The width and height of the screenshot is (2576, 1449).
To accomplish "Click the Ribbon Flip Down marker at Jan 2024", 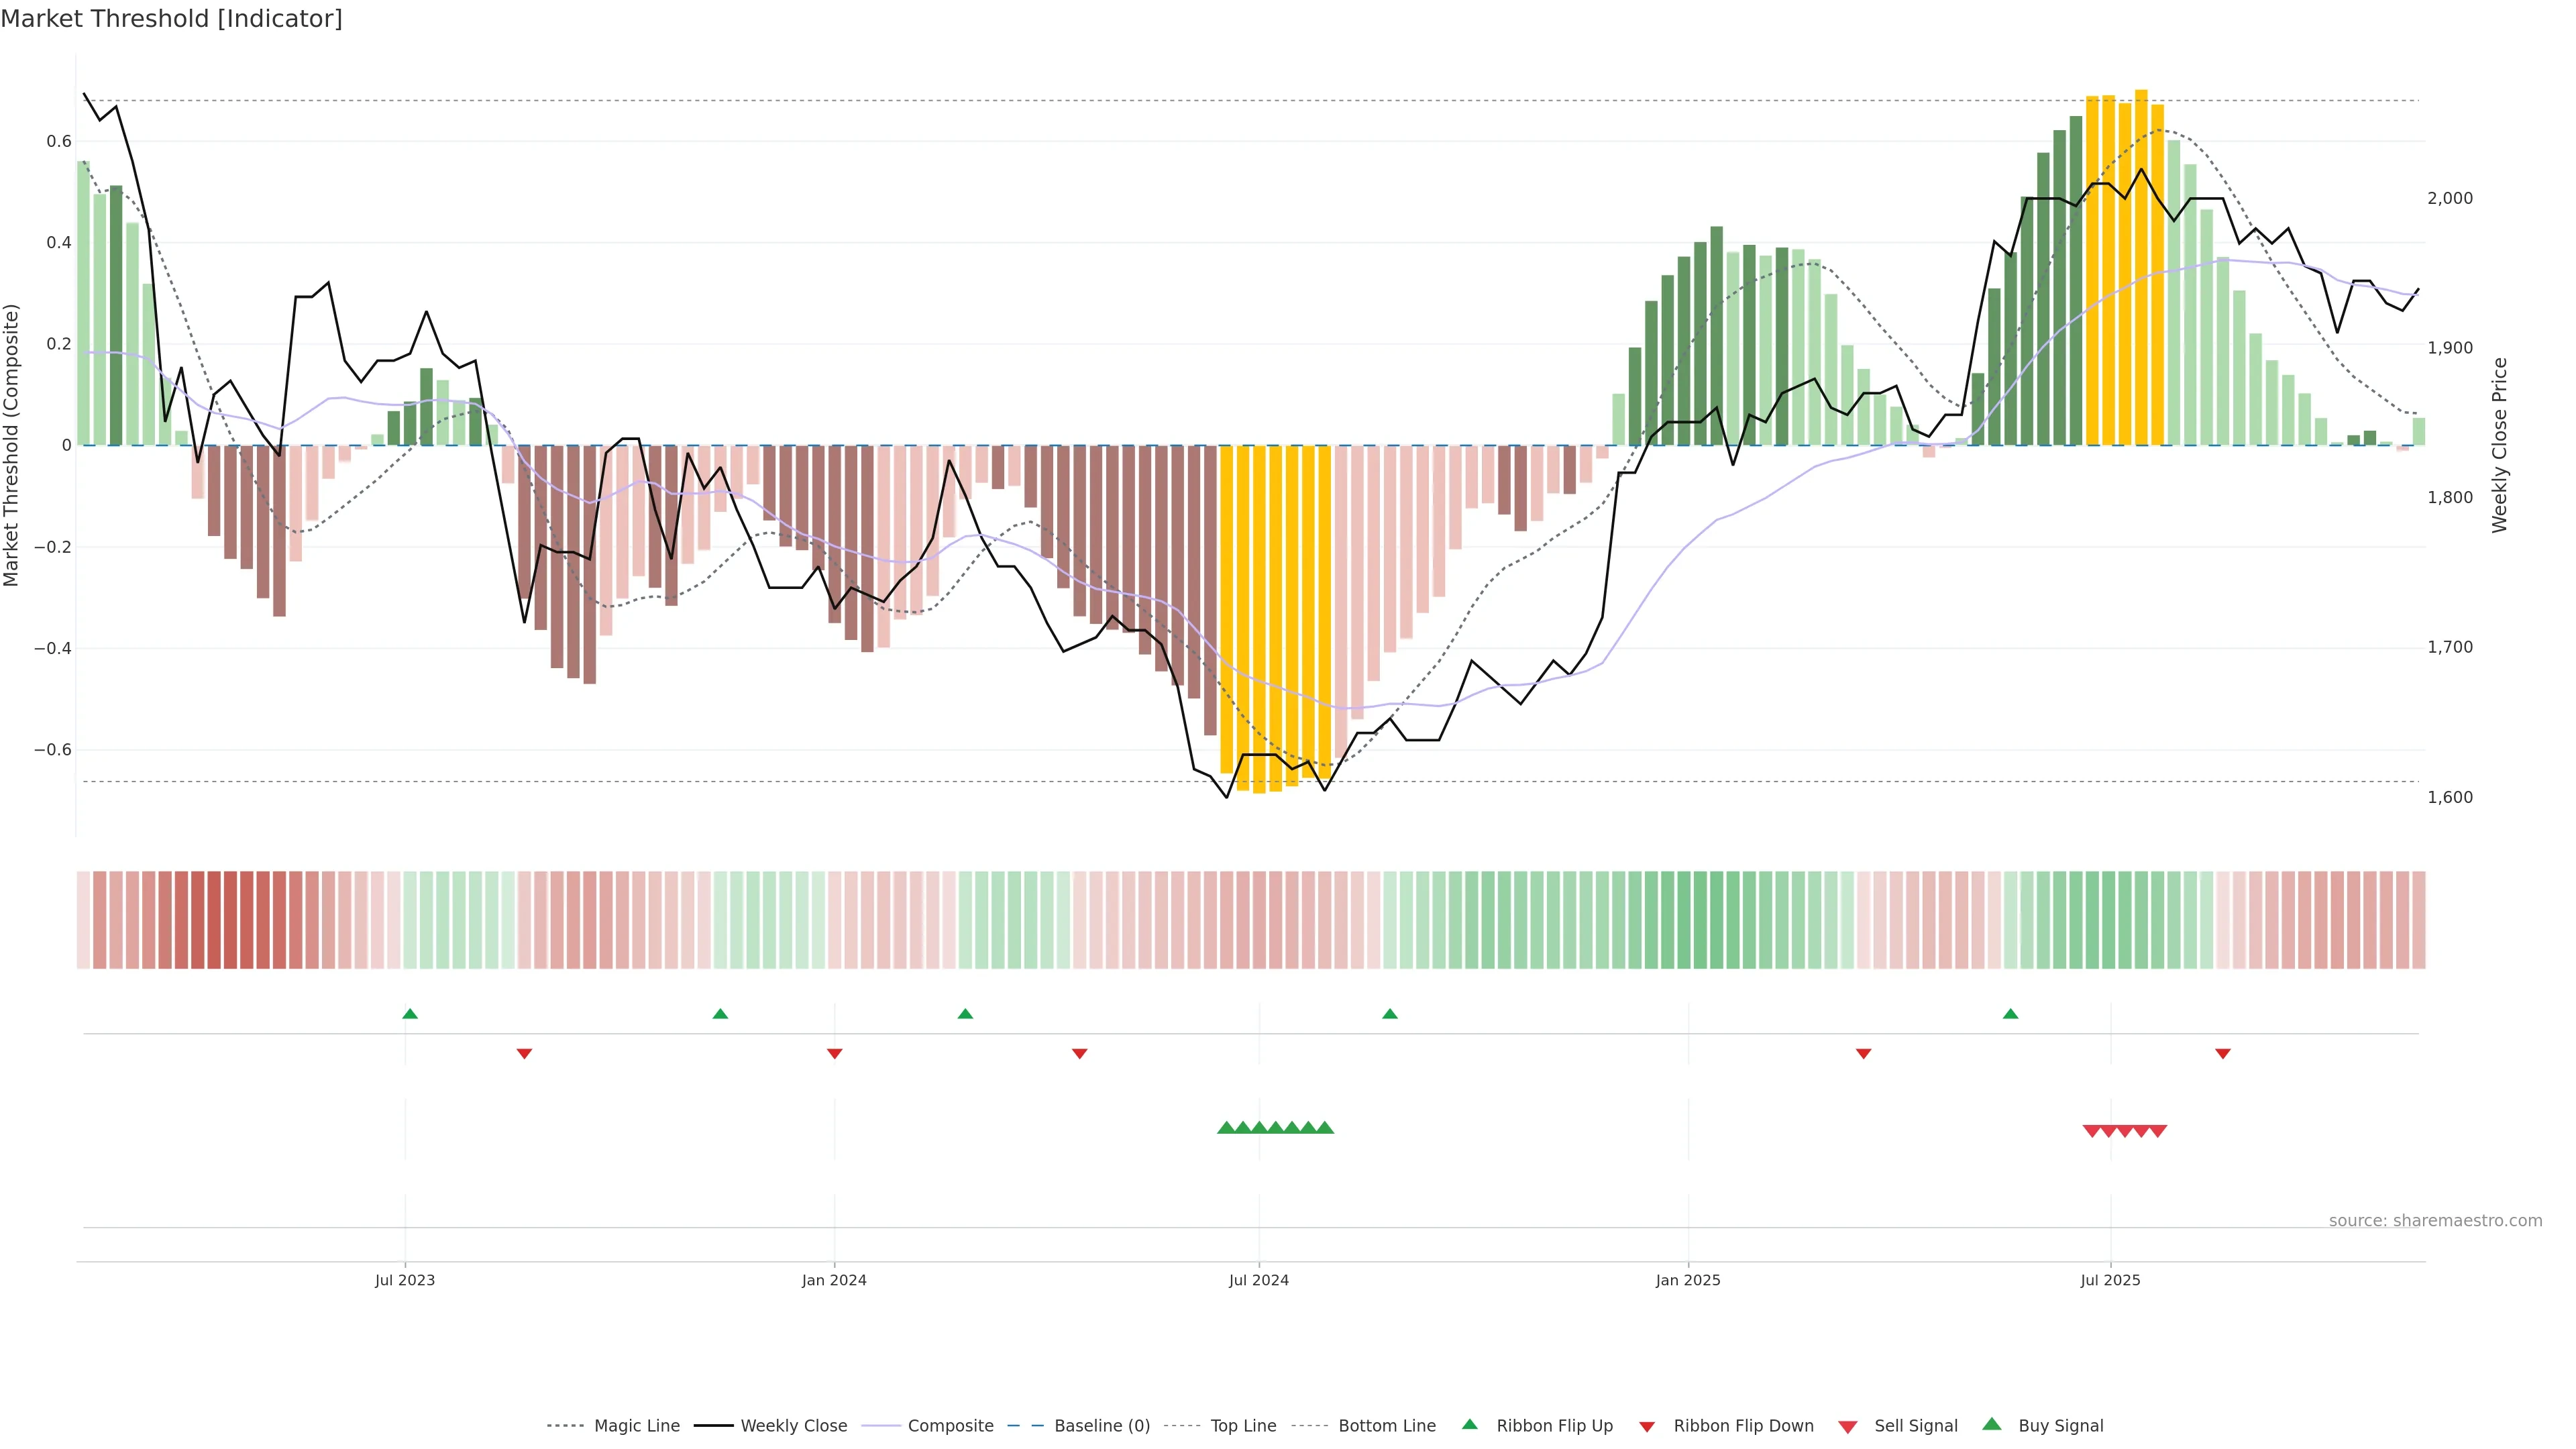I will coord(834,1053).
